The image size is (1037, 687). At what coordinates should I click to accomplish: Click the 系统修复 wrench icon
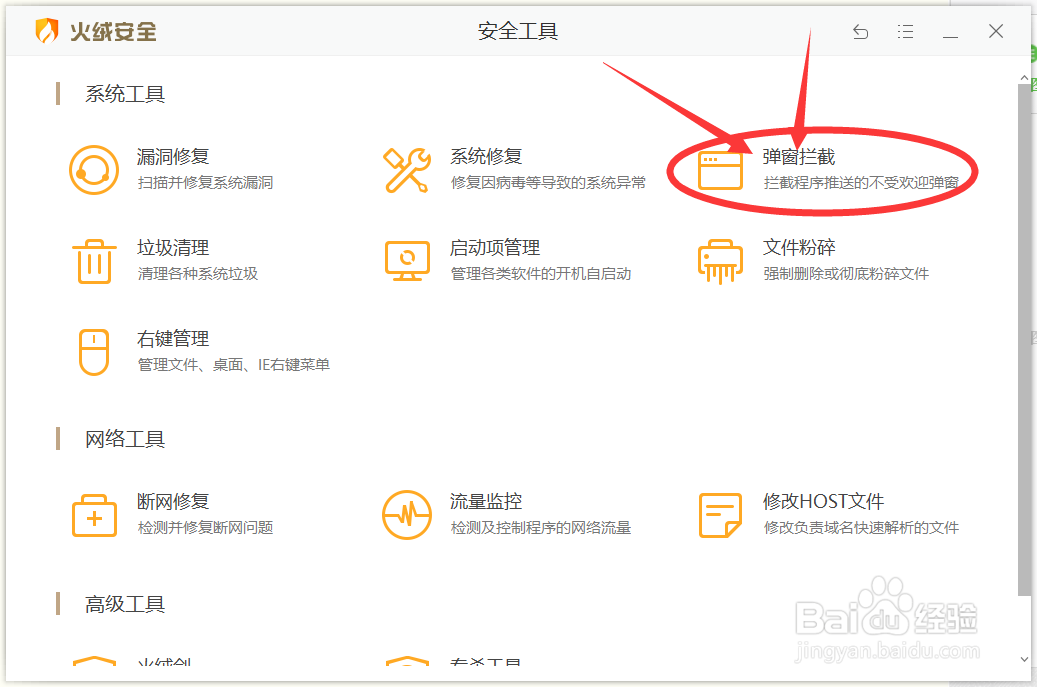click(x=407, y=170)
